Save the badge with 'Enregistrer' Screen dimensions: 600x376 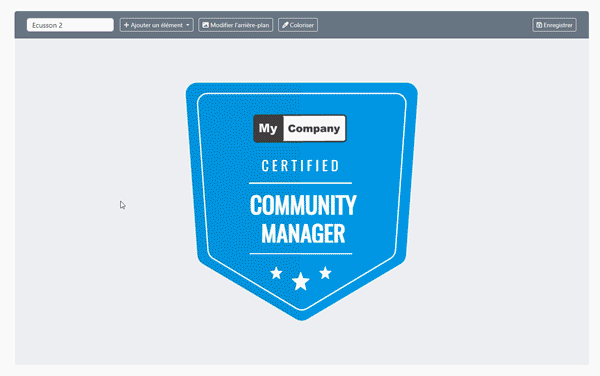554,25
